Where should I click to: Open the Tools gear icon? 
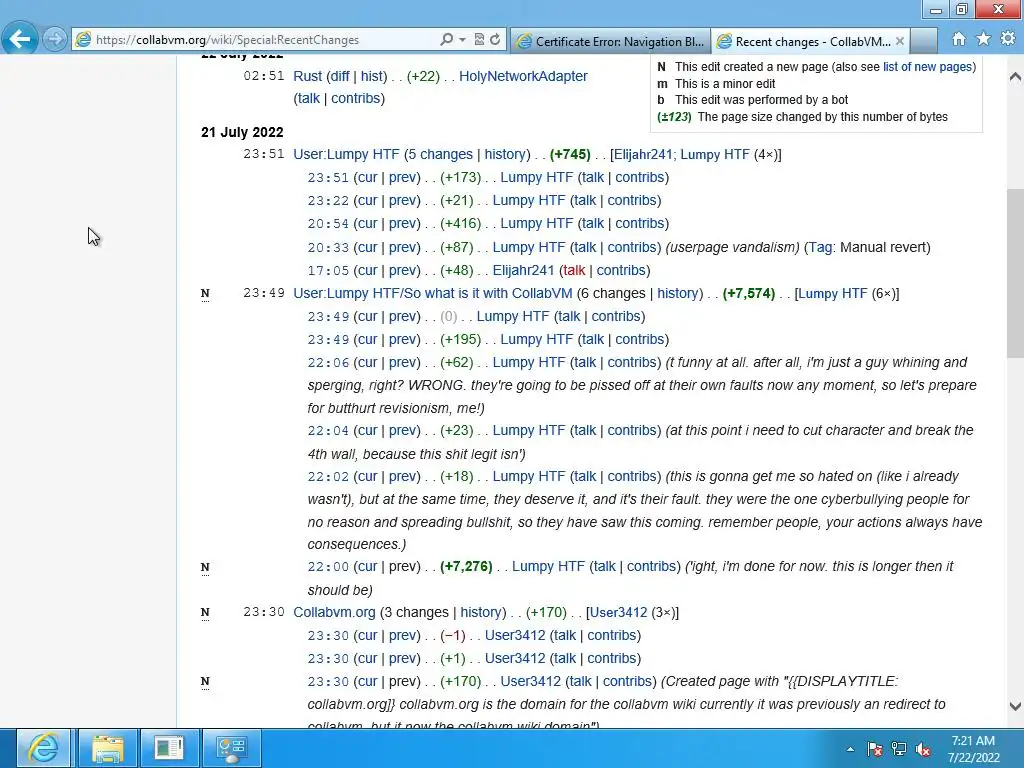(1008, 39)
